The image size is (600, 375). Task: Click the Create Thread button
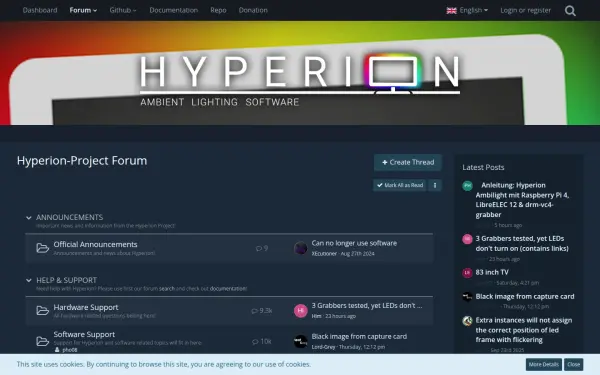pos(408,162)
